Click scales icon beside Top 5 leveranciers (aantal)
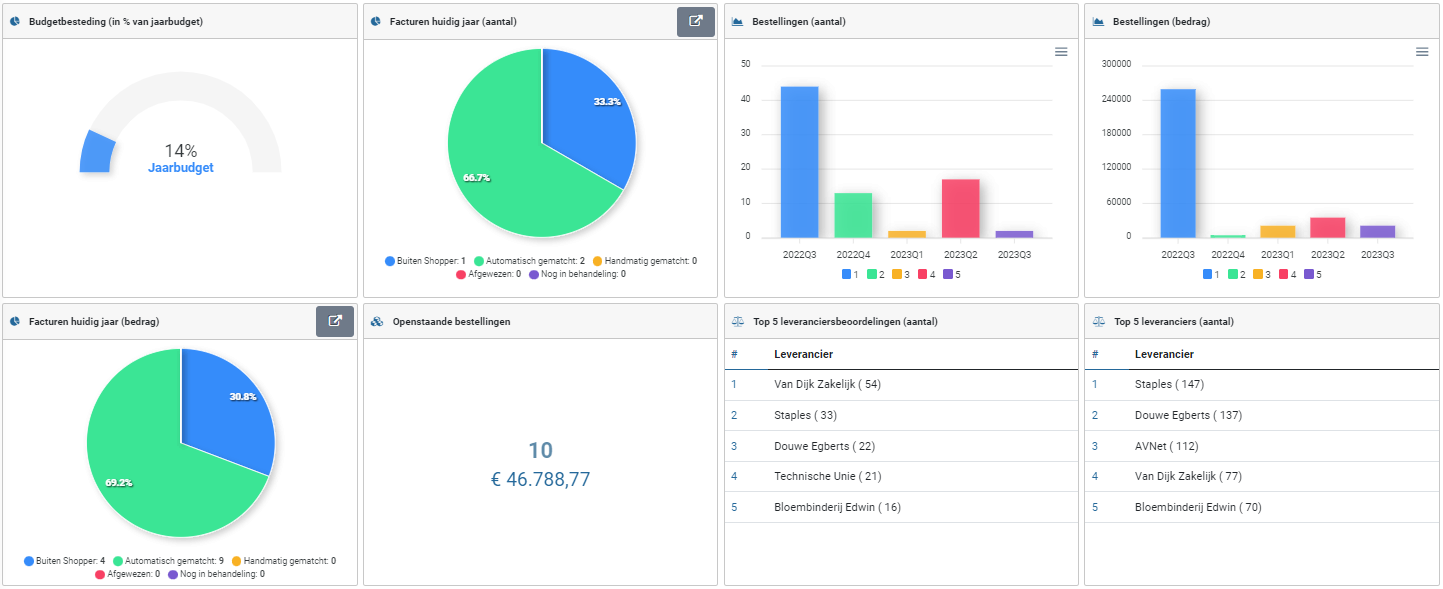1443x589 pixels. (x=1098, y=322)
